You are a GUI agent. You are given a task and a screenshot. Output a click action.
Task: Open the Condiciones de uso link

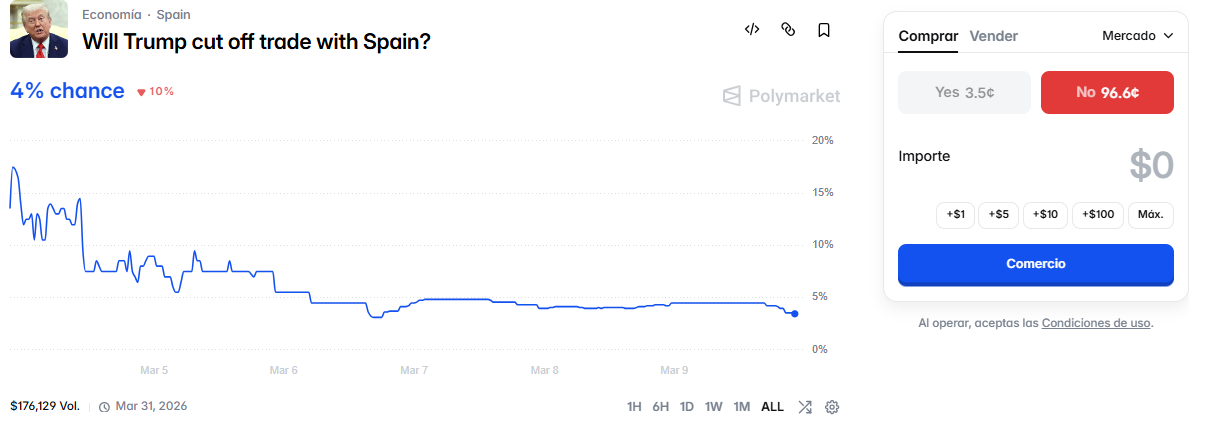coord(1096,323)
